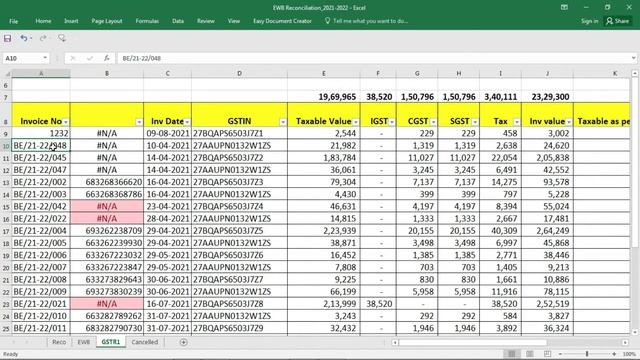Click the Undo arrow icon
The image size is (640, 360).
pyautogui.click(x=24, y=38)
